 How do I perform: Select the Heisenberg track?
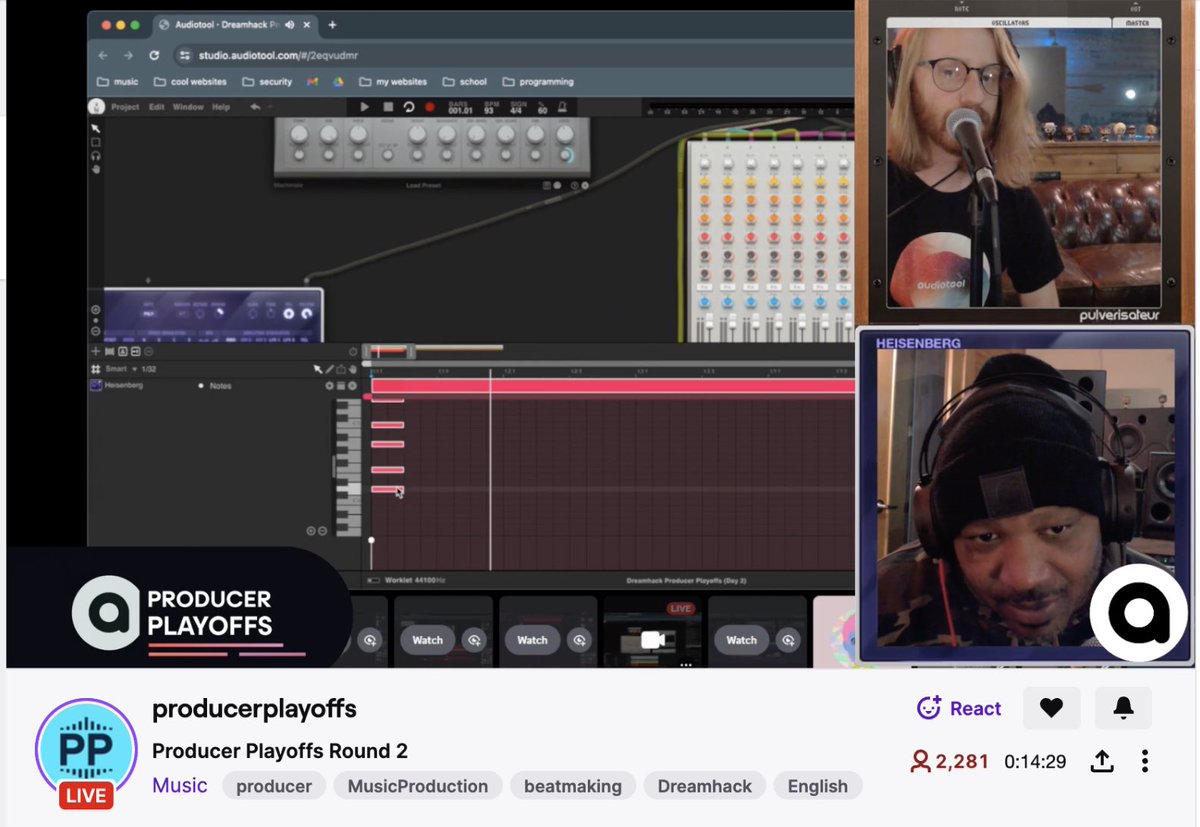point(123,385)
